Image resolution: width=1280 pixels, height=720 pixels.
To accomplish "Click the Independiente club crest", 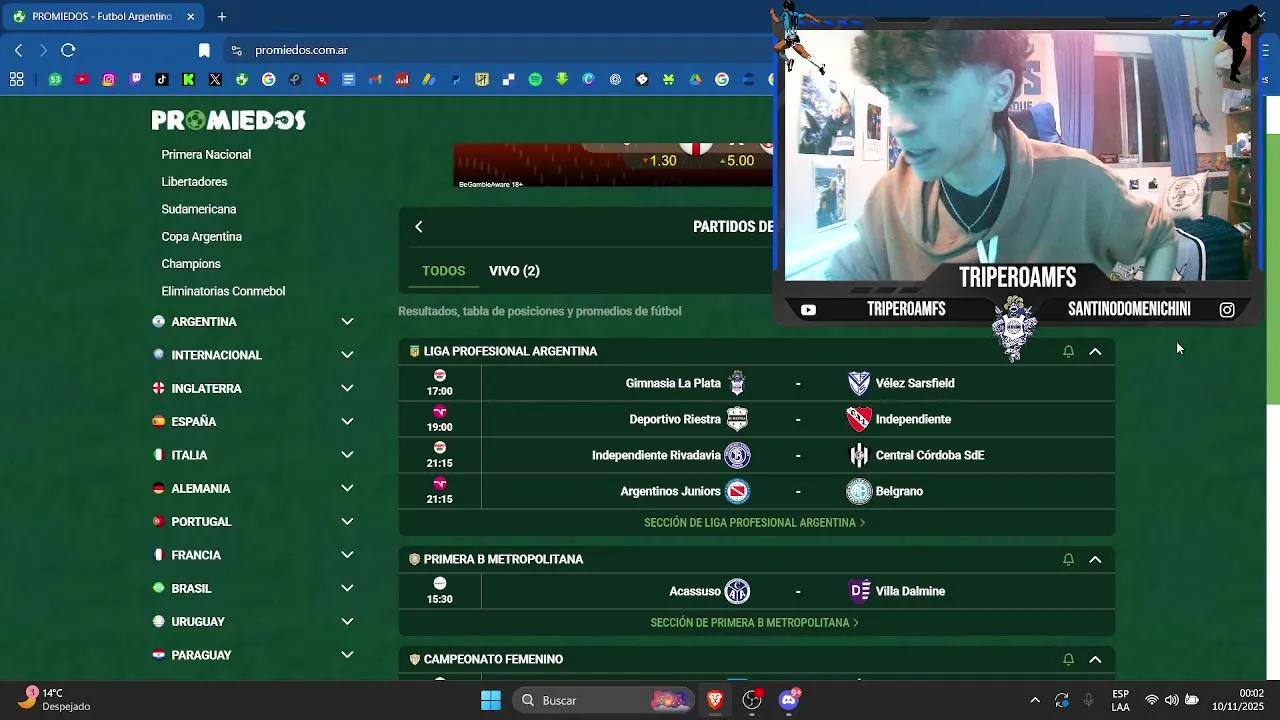I will pyautogui.click(x=859, y=419).
